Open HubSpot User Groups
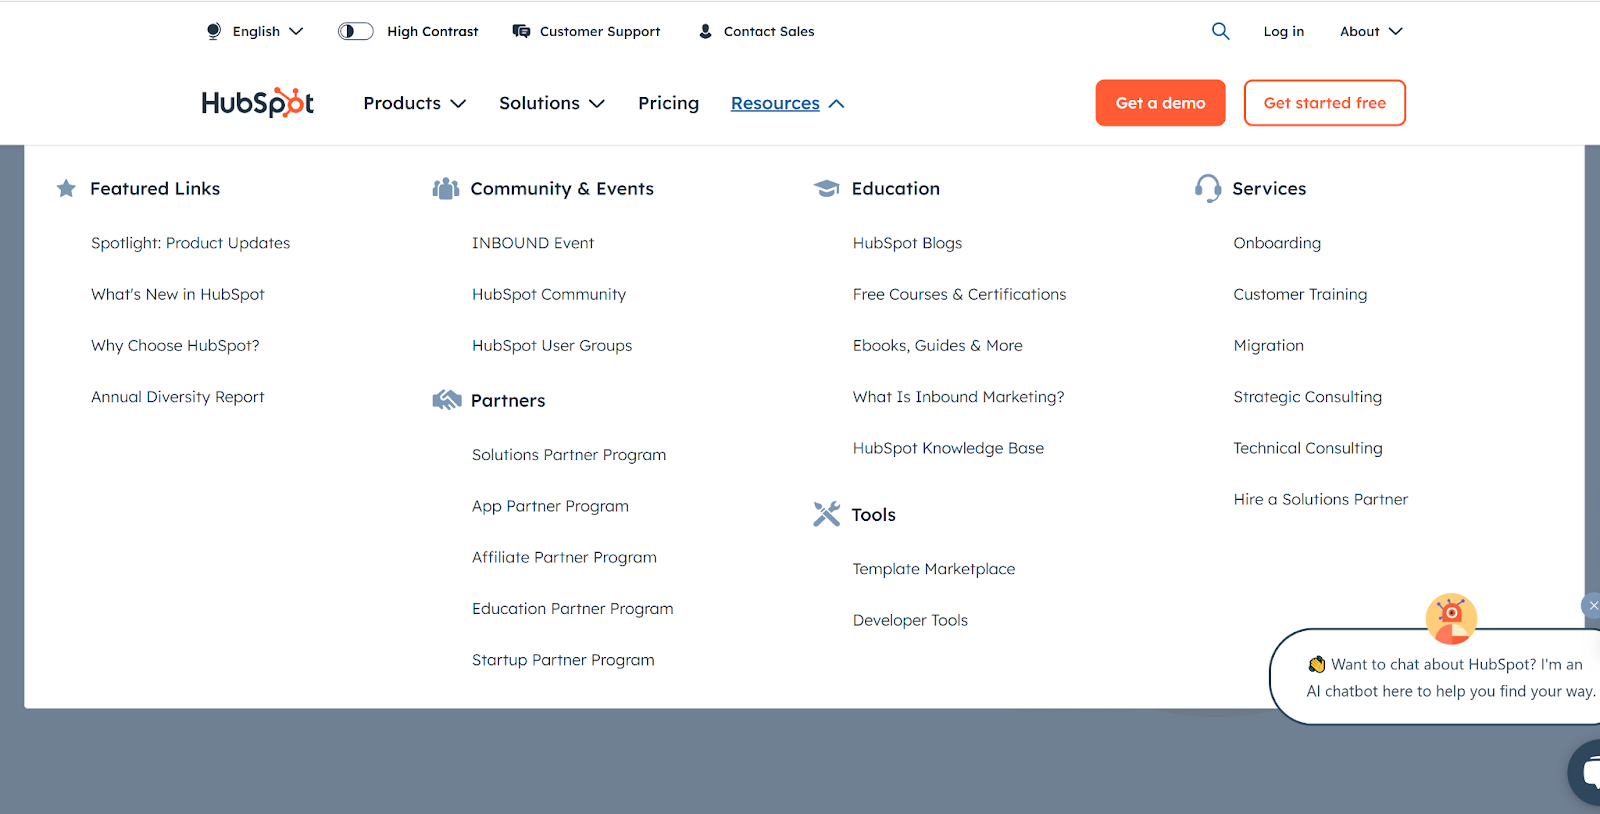This screenshot has height=814, width=1600. click(x=552, y=345)
